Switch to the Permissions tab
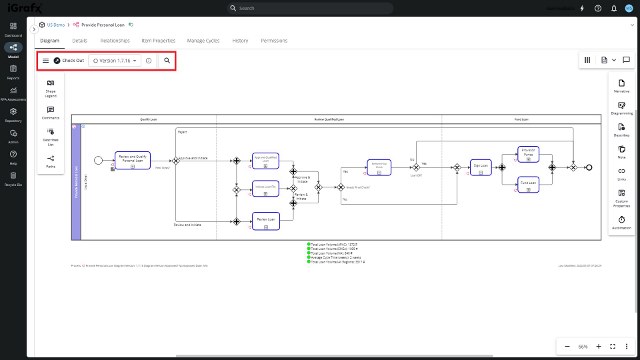 pyautogui.click(x=274, y=40)
